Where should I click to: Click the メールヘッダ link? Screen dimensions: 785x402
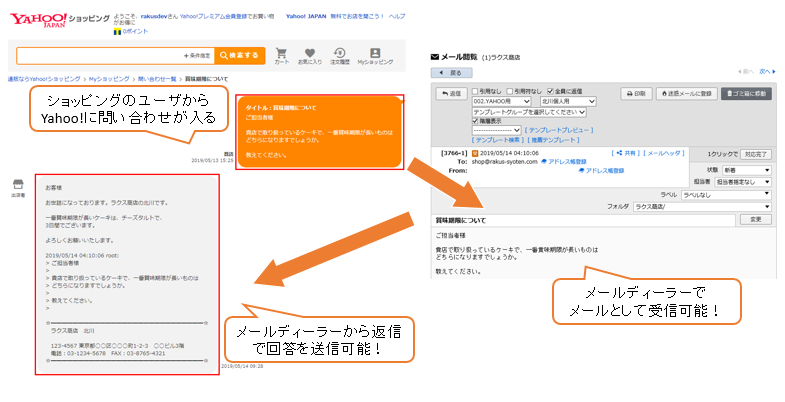point(664,153)
